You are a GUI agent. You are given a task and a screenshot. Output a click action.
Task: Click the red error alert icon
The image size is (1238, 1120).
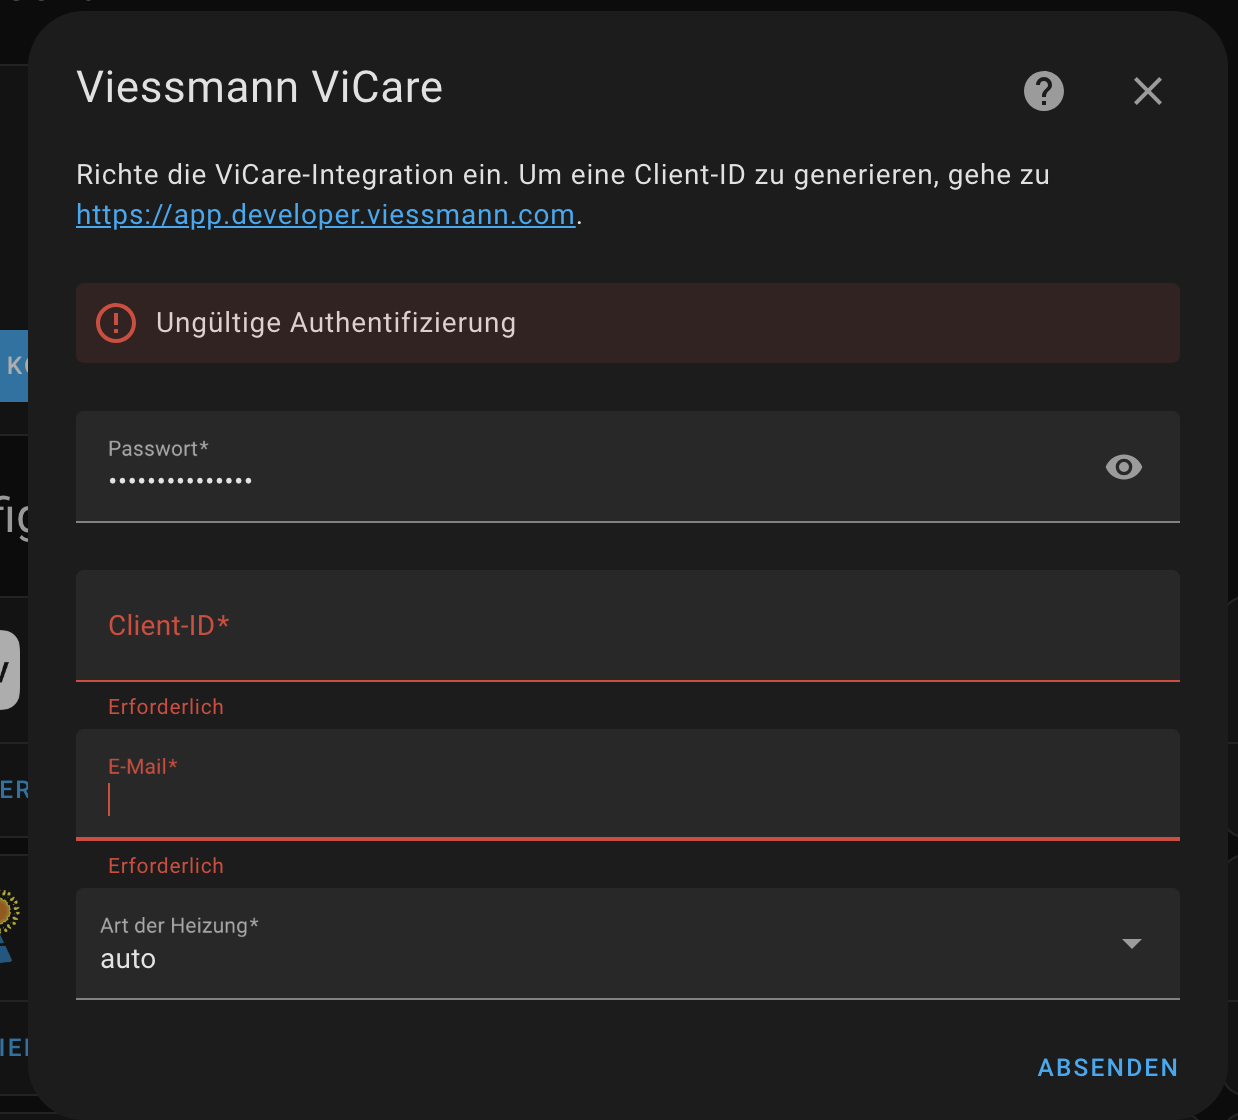[116, 323]
